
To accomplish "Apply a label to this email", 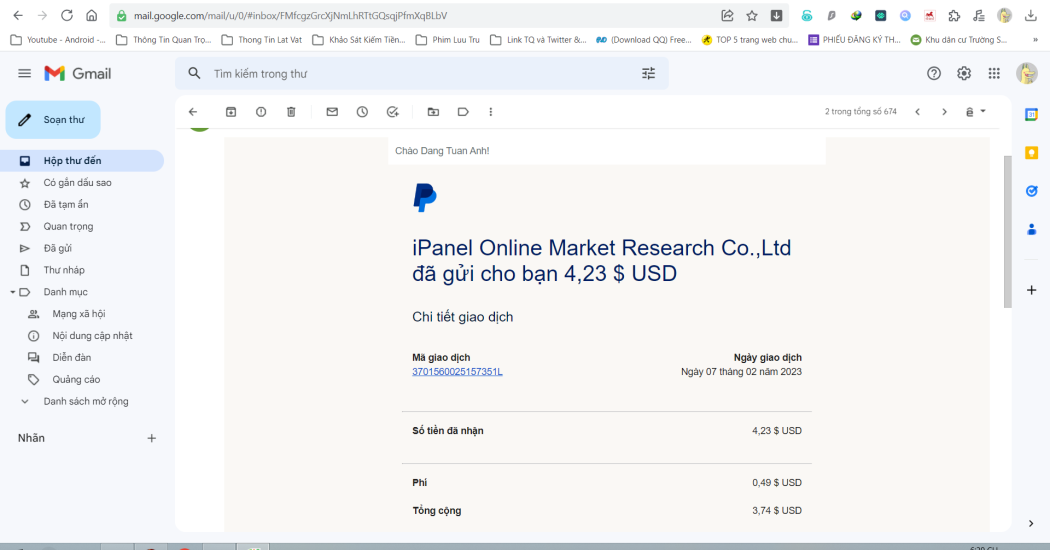I will click(463, 112).
